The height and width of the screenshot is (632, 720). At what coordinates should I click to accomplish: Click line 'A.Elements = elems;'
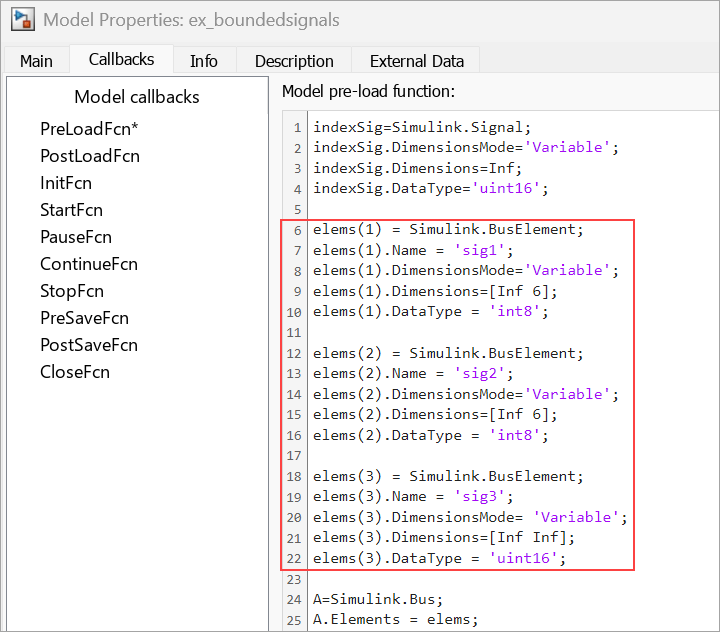(x=395, y=620)
